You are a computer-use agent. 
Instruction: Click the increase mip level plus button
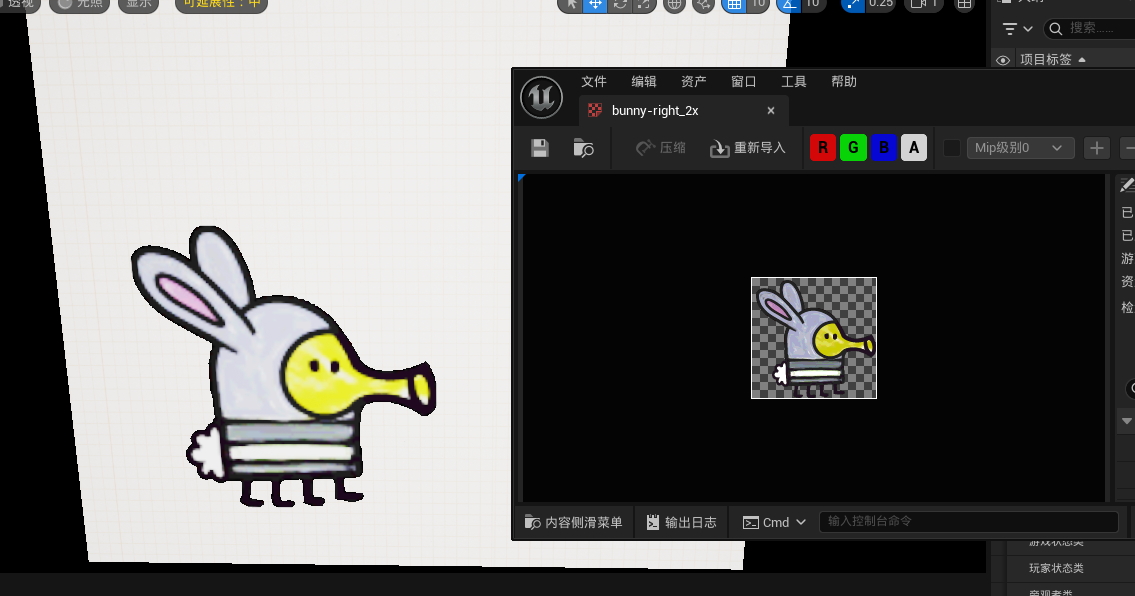pos(1097,148)
